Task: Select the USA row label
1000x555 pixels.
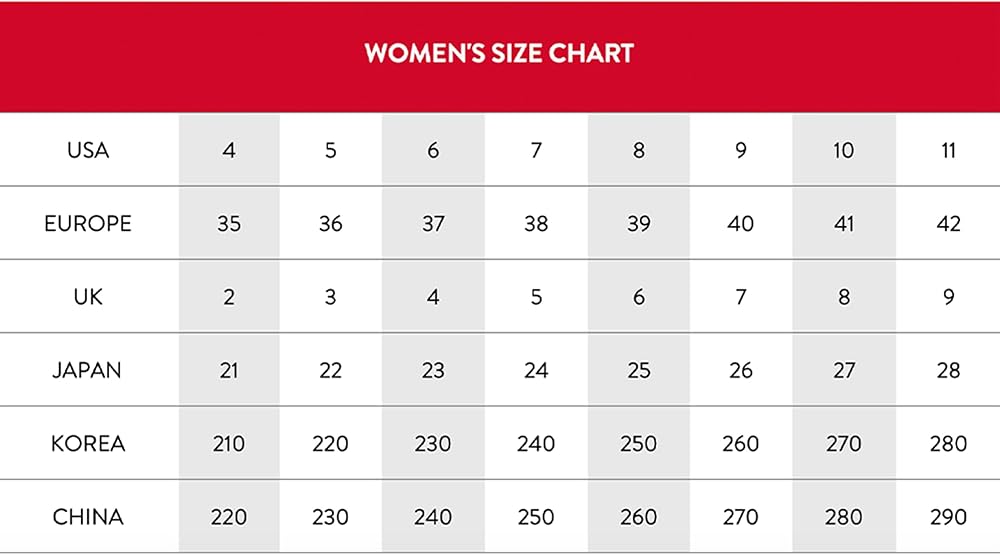Action: click(x=88, y=151)
